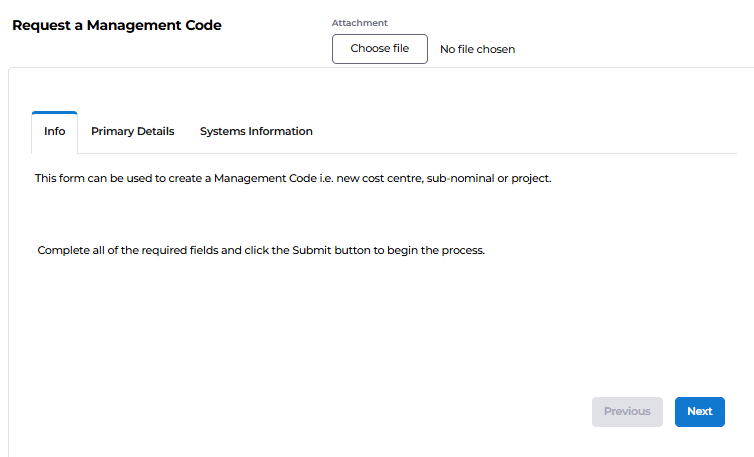Click the Attachment field label

click(x=359, y=23)
